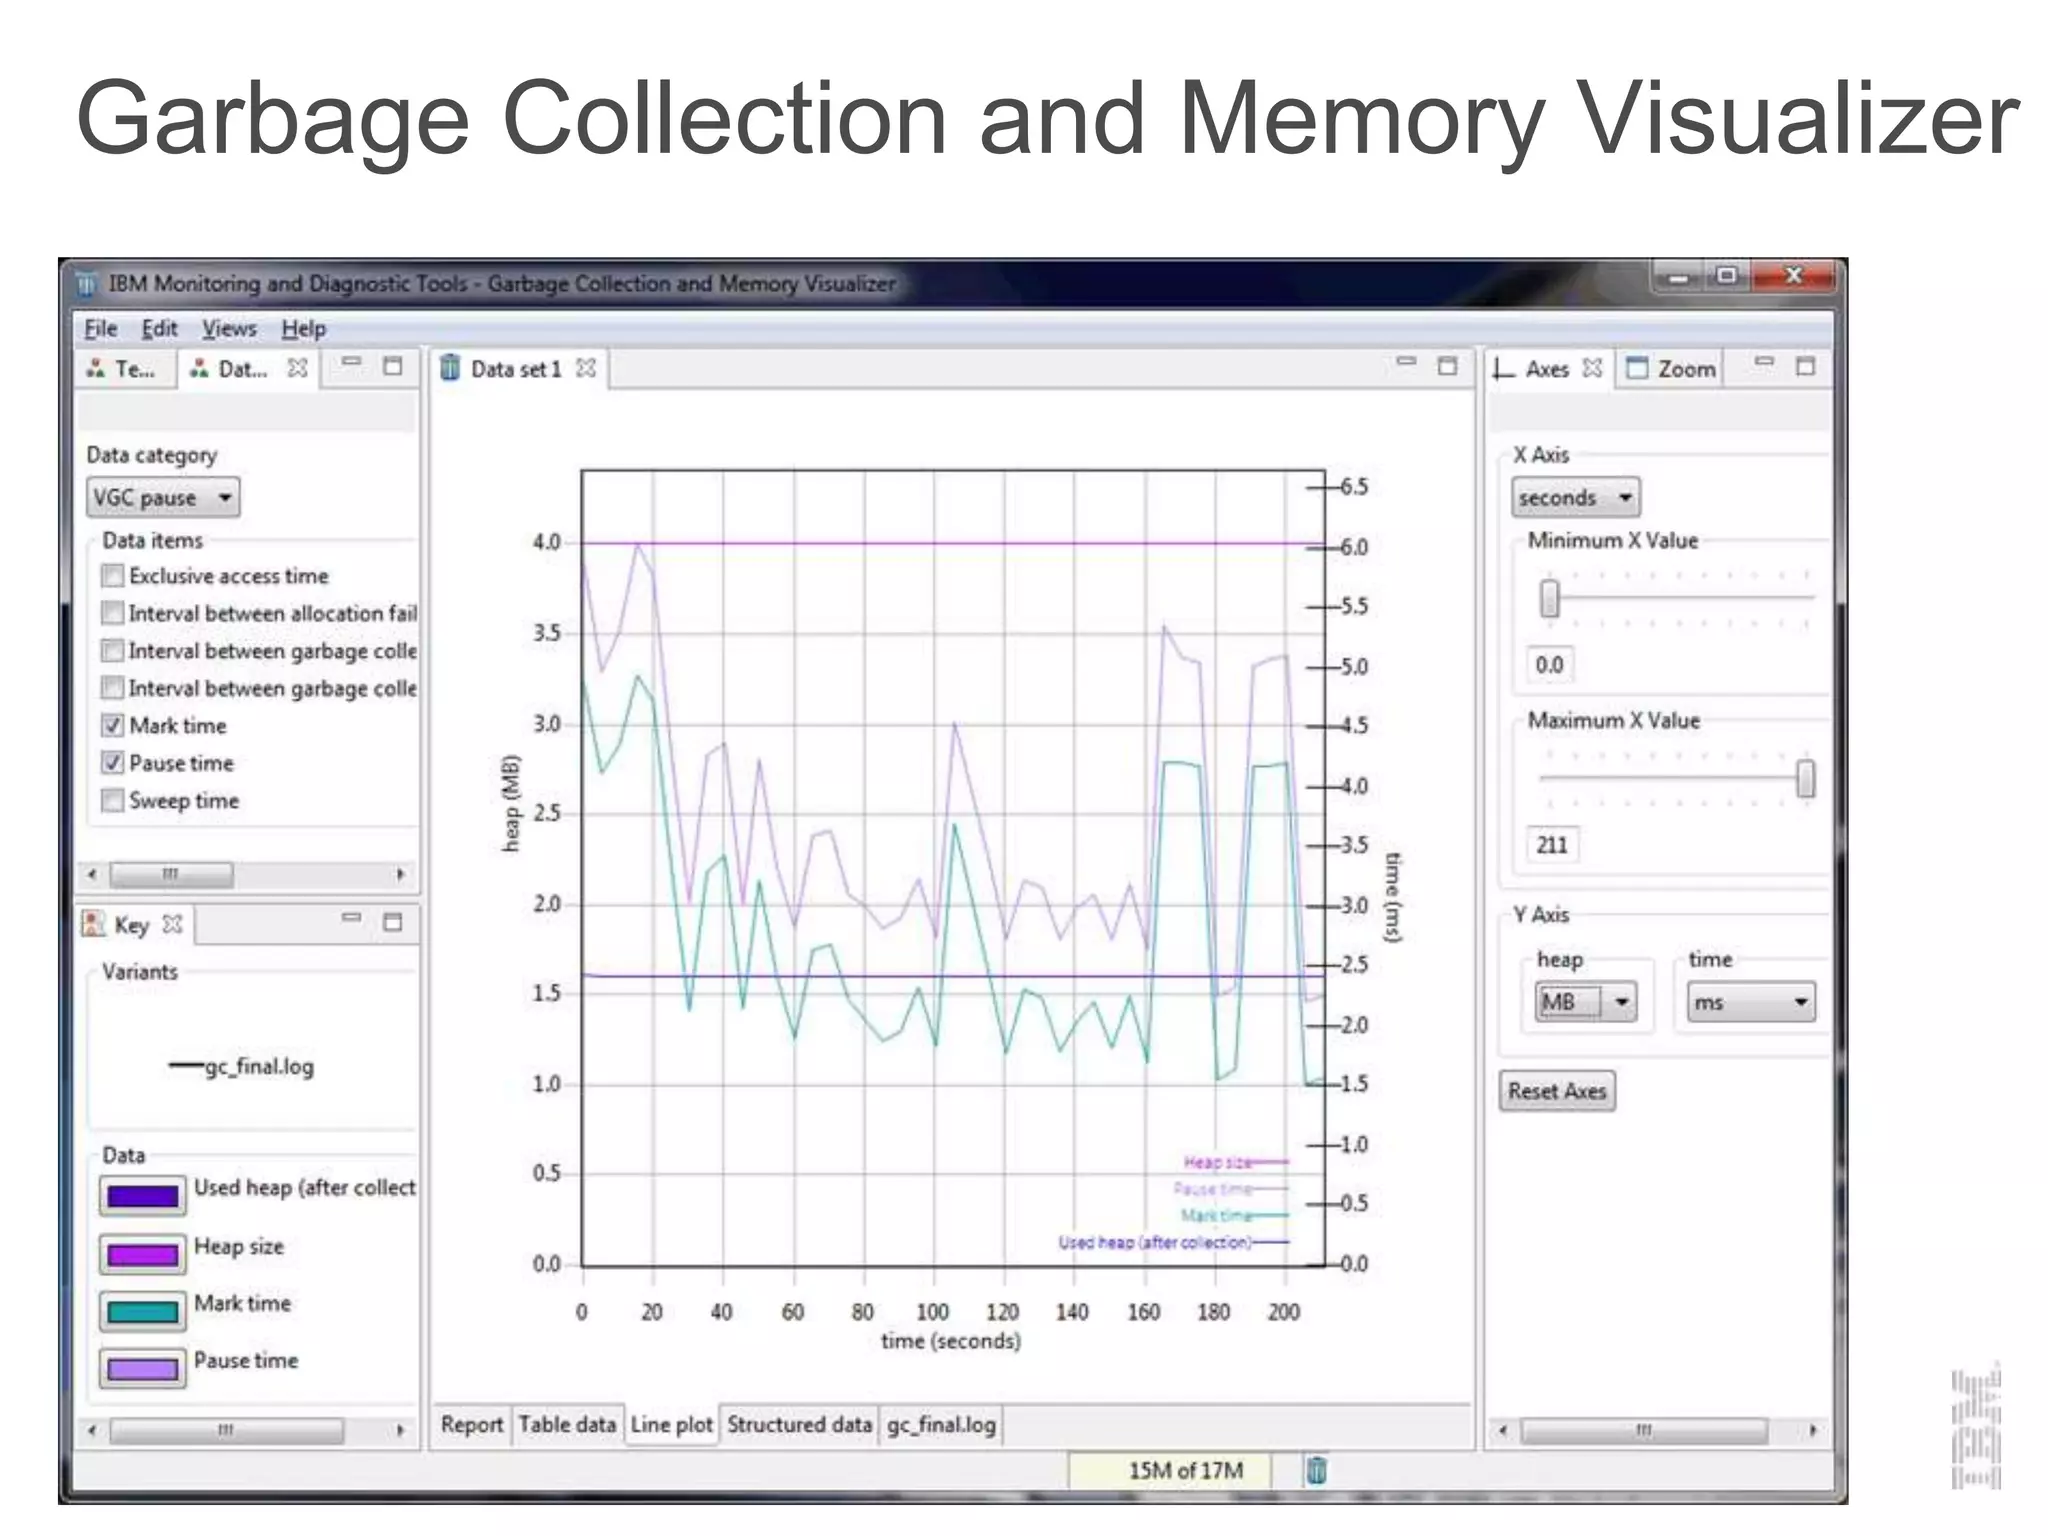Click the Zoom tab window icon
This screenshot has width=2048, height=1536.
click(x=1636, y=368)
